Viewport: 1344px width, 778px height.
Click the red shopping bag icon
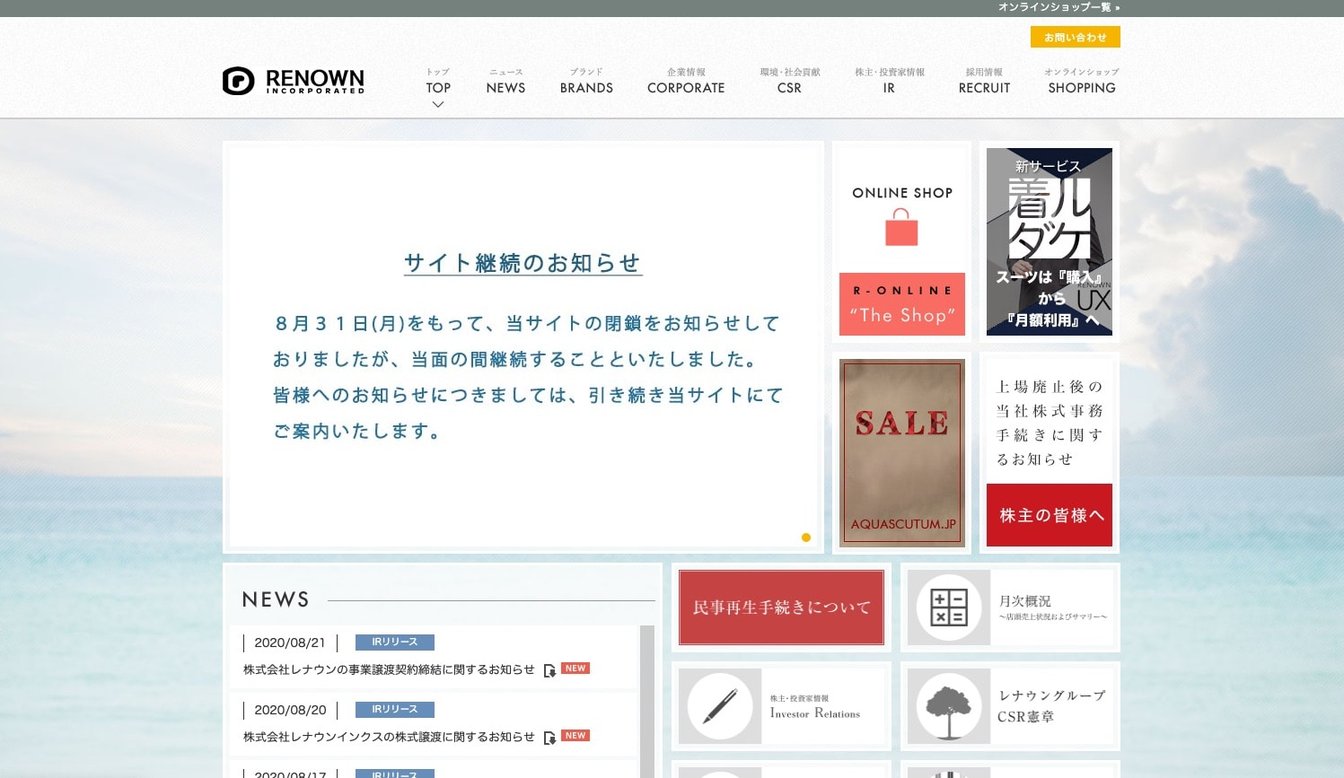(901, 227)
